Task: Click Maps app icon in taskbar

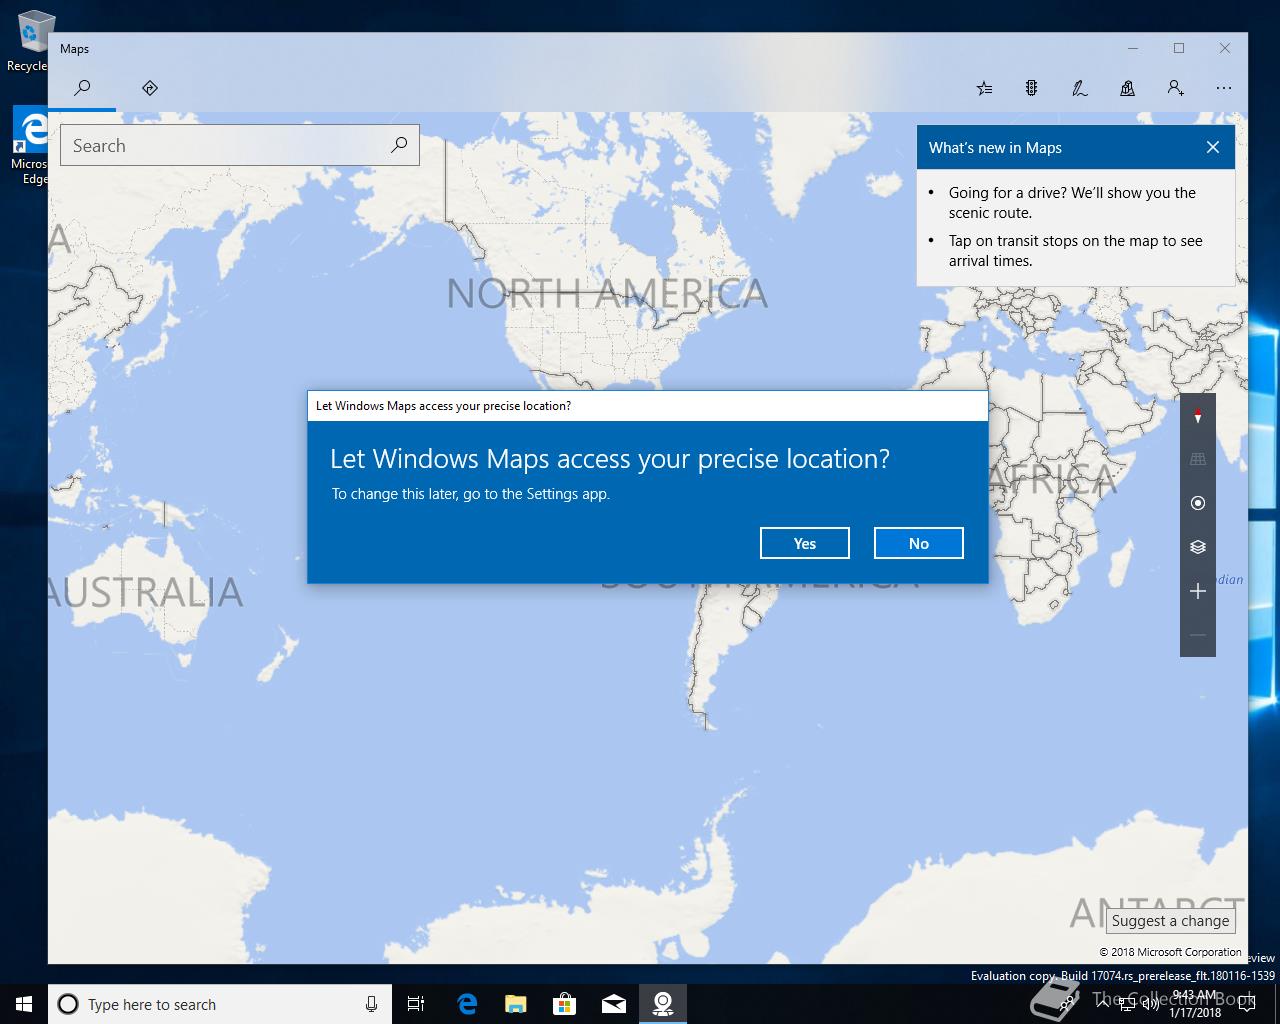Action: [x=663, y=1004]
